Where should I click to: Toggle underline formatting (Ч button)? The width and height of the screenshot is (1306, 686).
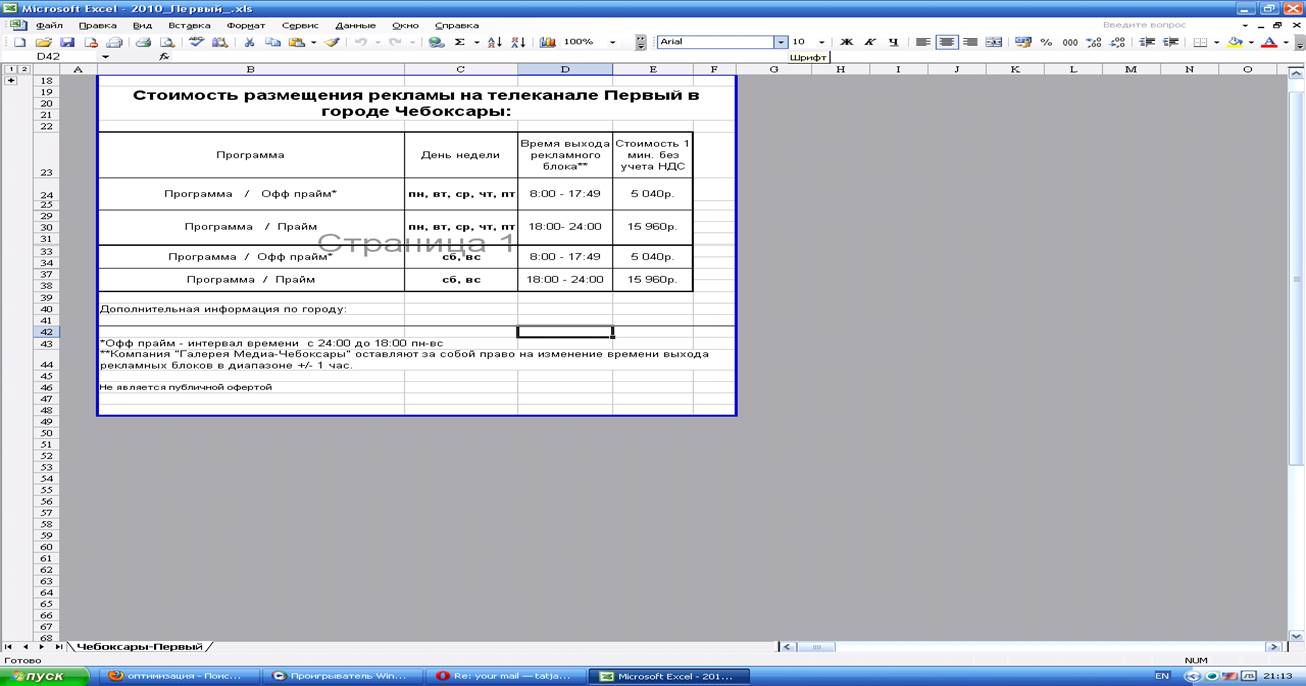(893, 43)
